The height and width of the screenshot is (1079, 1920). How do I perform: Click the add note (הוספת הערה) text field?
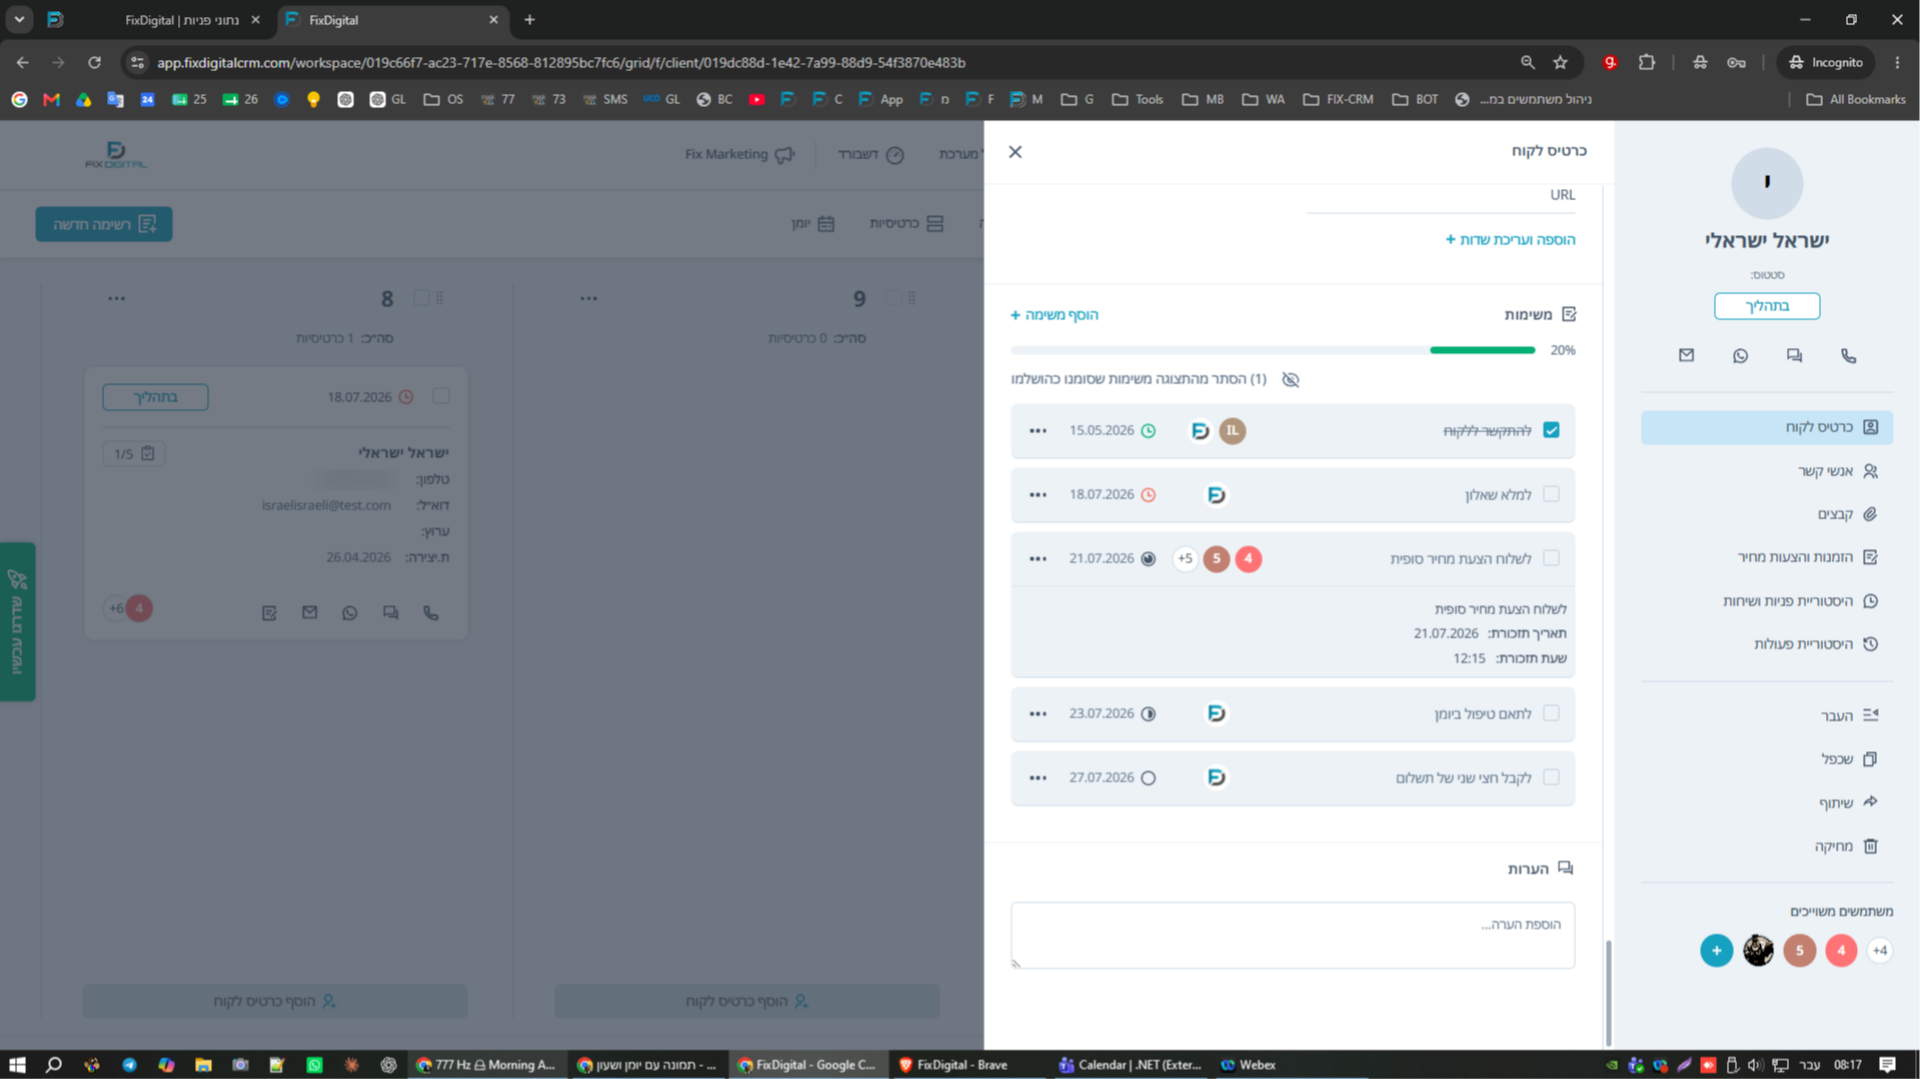pyautogui.click(x=1293, y=935)
